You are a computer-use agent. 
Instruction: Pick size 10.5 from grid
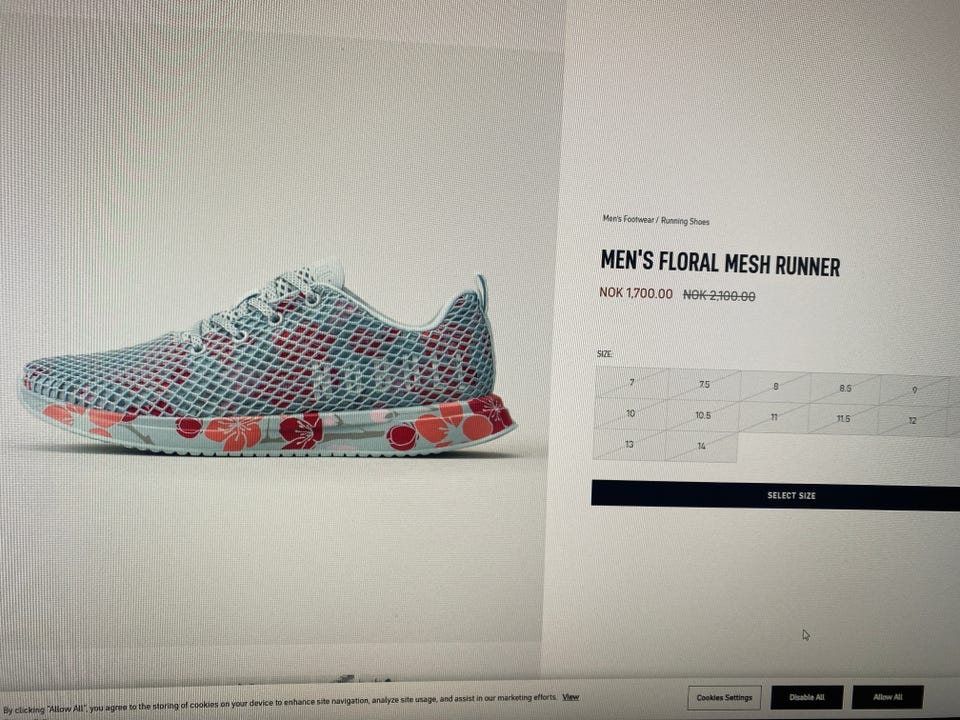[x=703, y=416]
